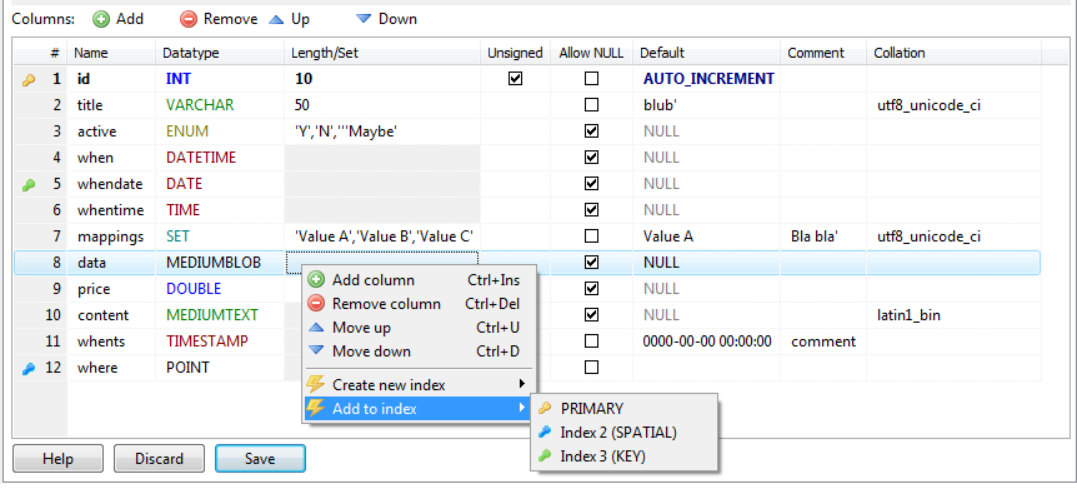
Task: Click the 0000-00-00 00:00:00 default cell
Action: pos(708,342)
